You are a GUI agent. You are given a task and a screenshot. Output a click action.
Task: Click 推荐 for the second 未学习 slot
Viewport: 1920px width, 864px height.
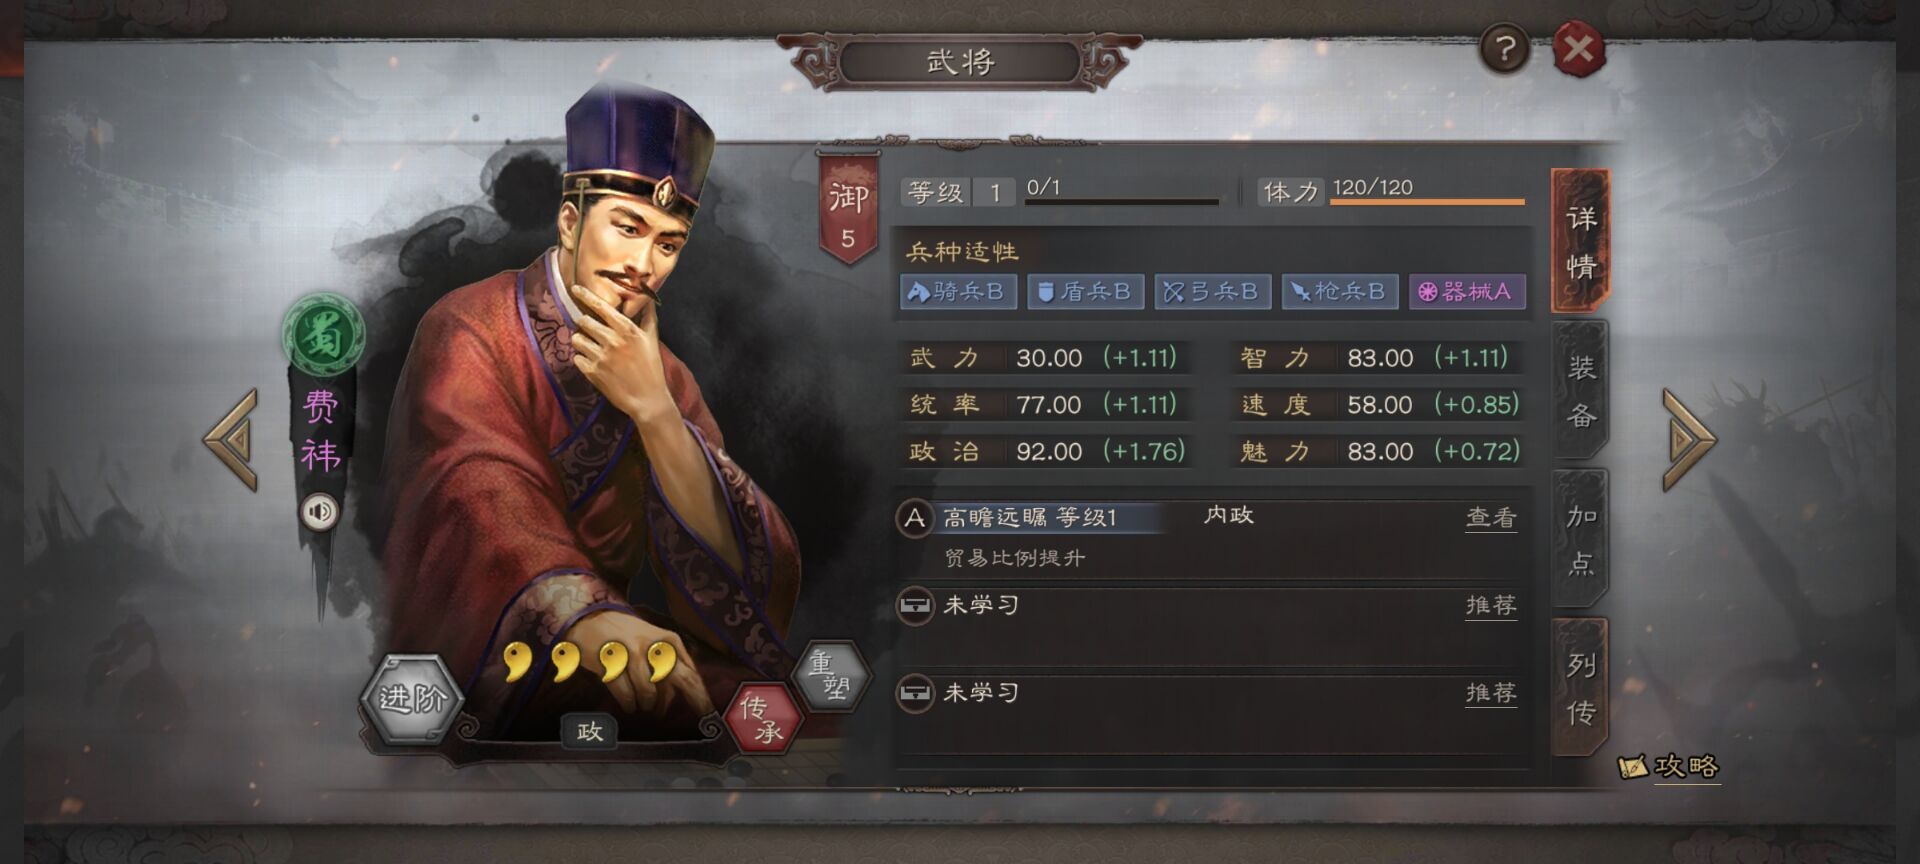tap(1491, 693)
